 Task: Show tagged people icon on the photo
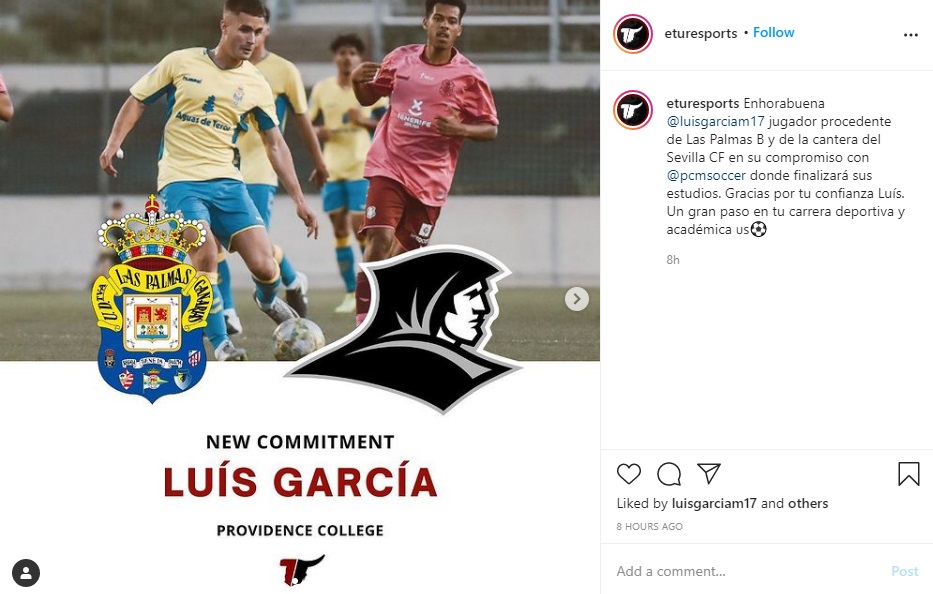pos(26,573)
